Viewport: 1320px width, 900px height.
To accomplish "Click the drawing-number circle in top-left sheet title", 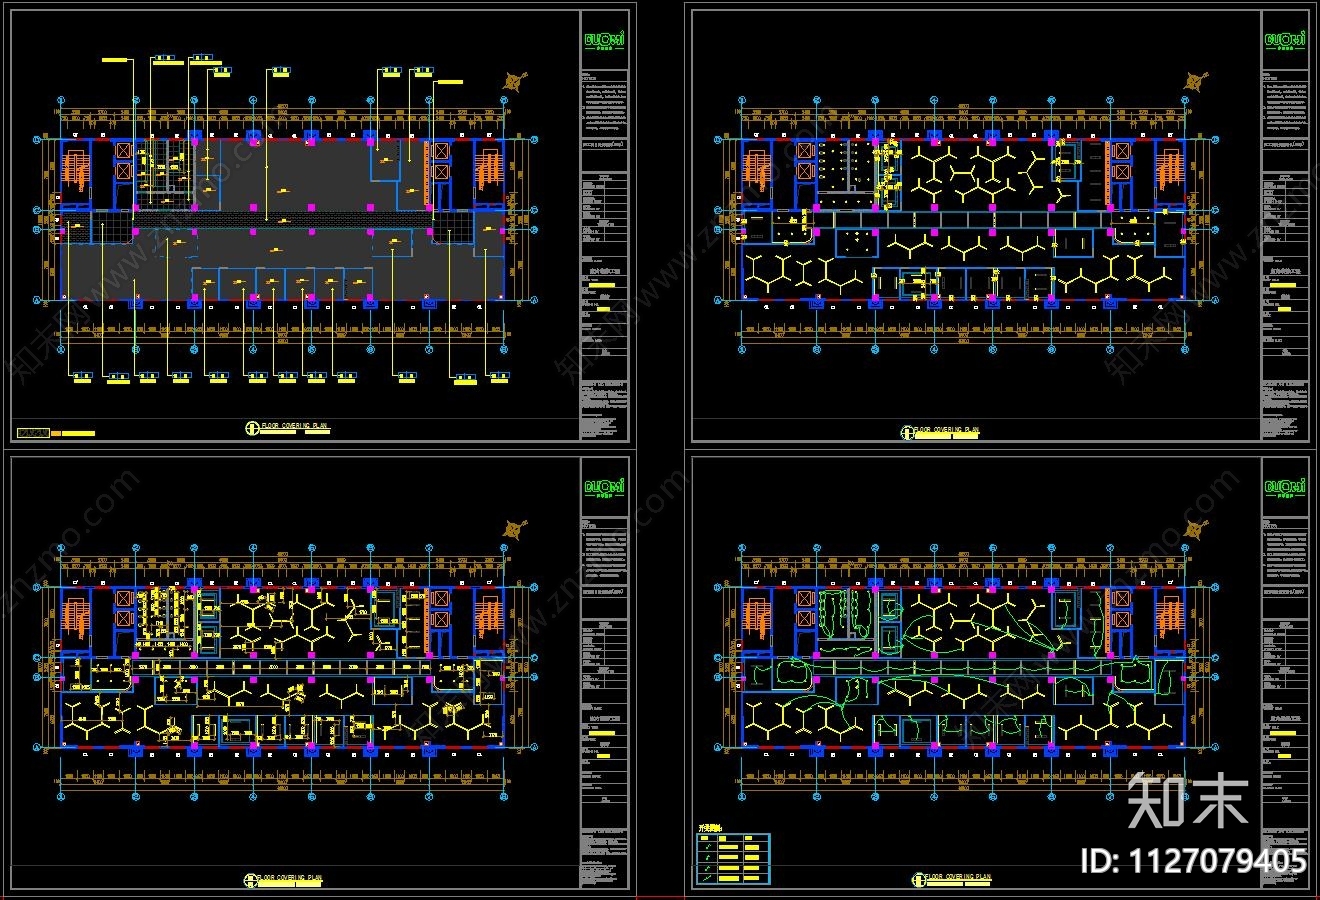I will coord(251,429).
